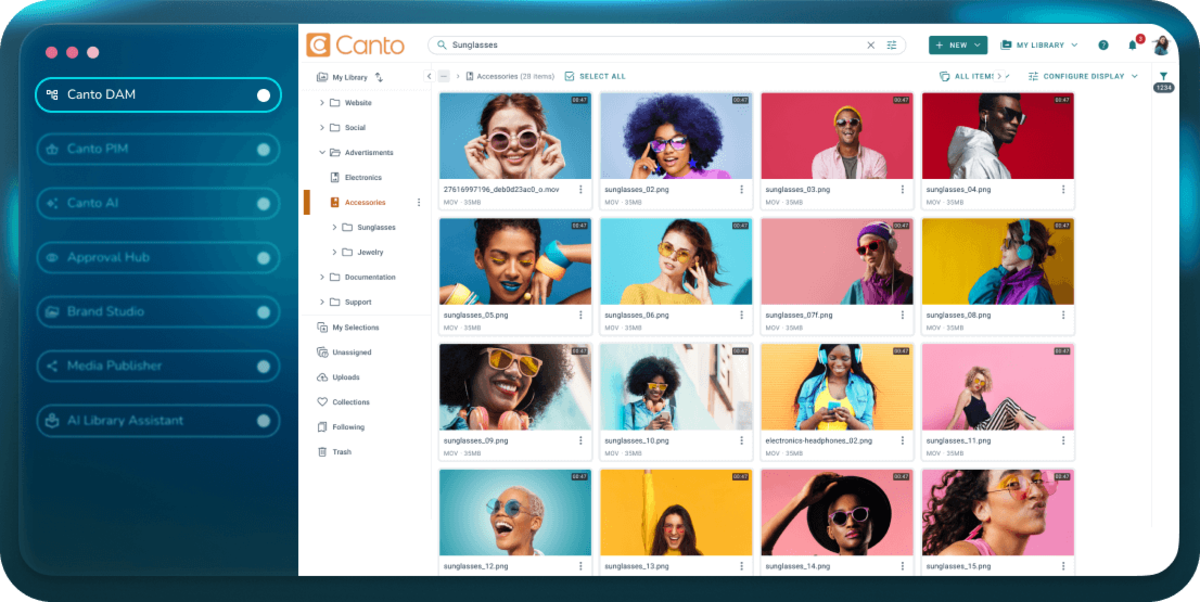Open the sunglasses_06.png thumbnail
The width and height of the screenshot is (1200, 602).
click(x=676, y=261)
